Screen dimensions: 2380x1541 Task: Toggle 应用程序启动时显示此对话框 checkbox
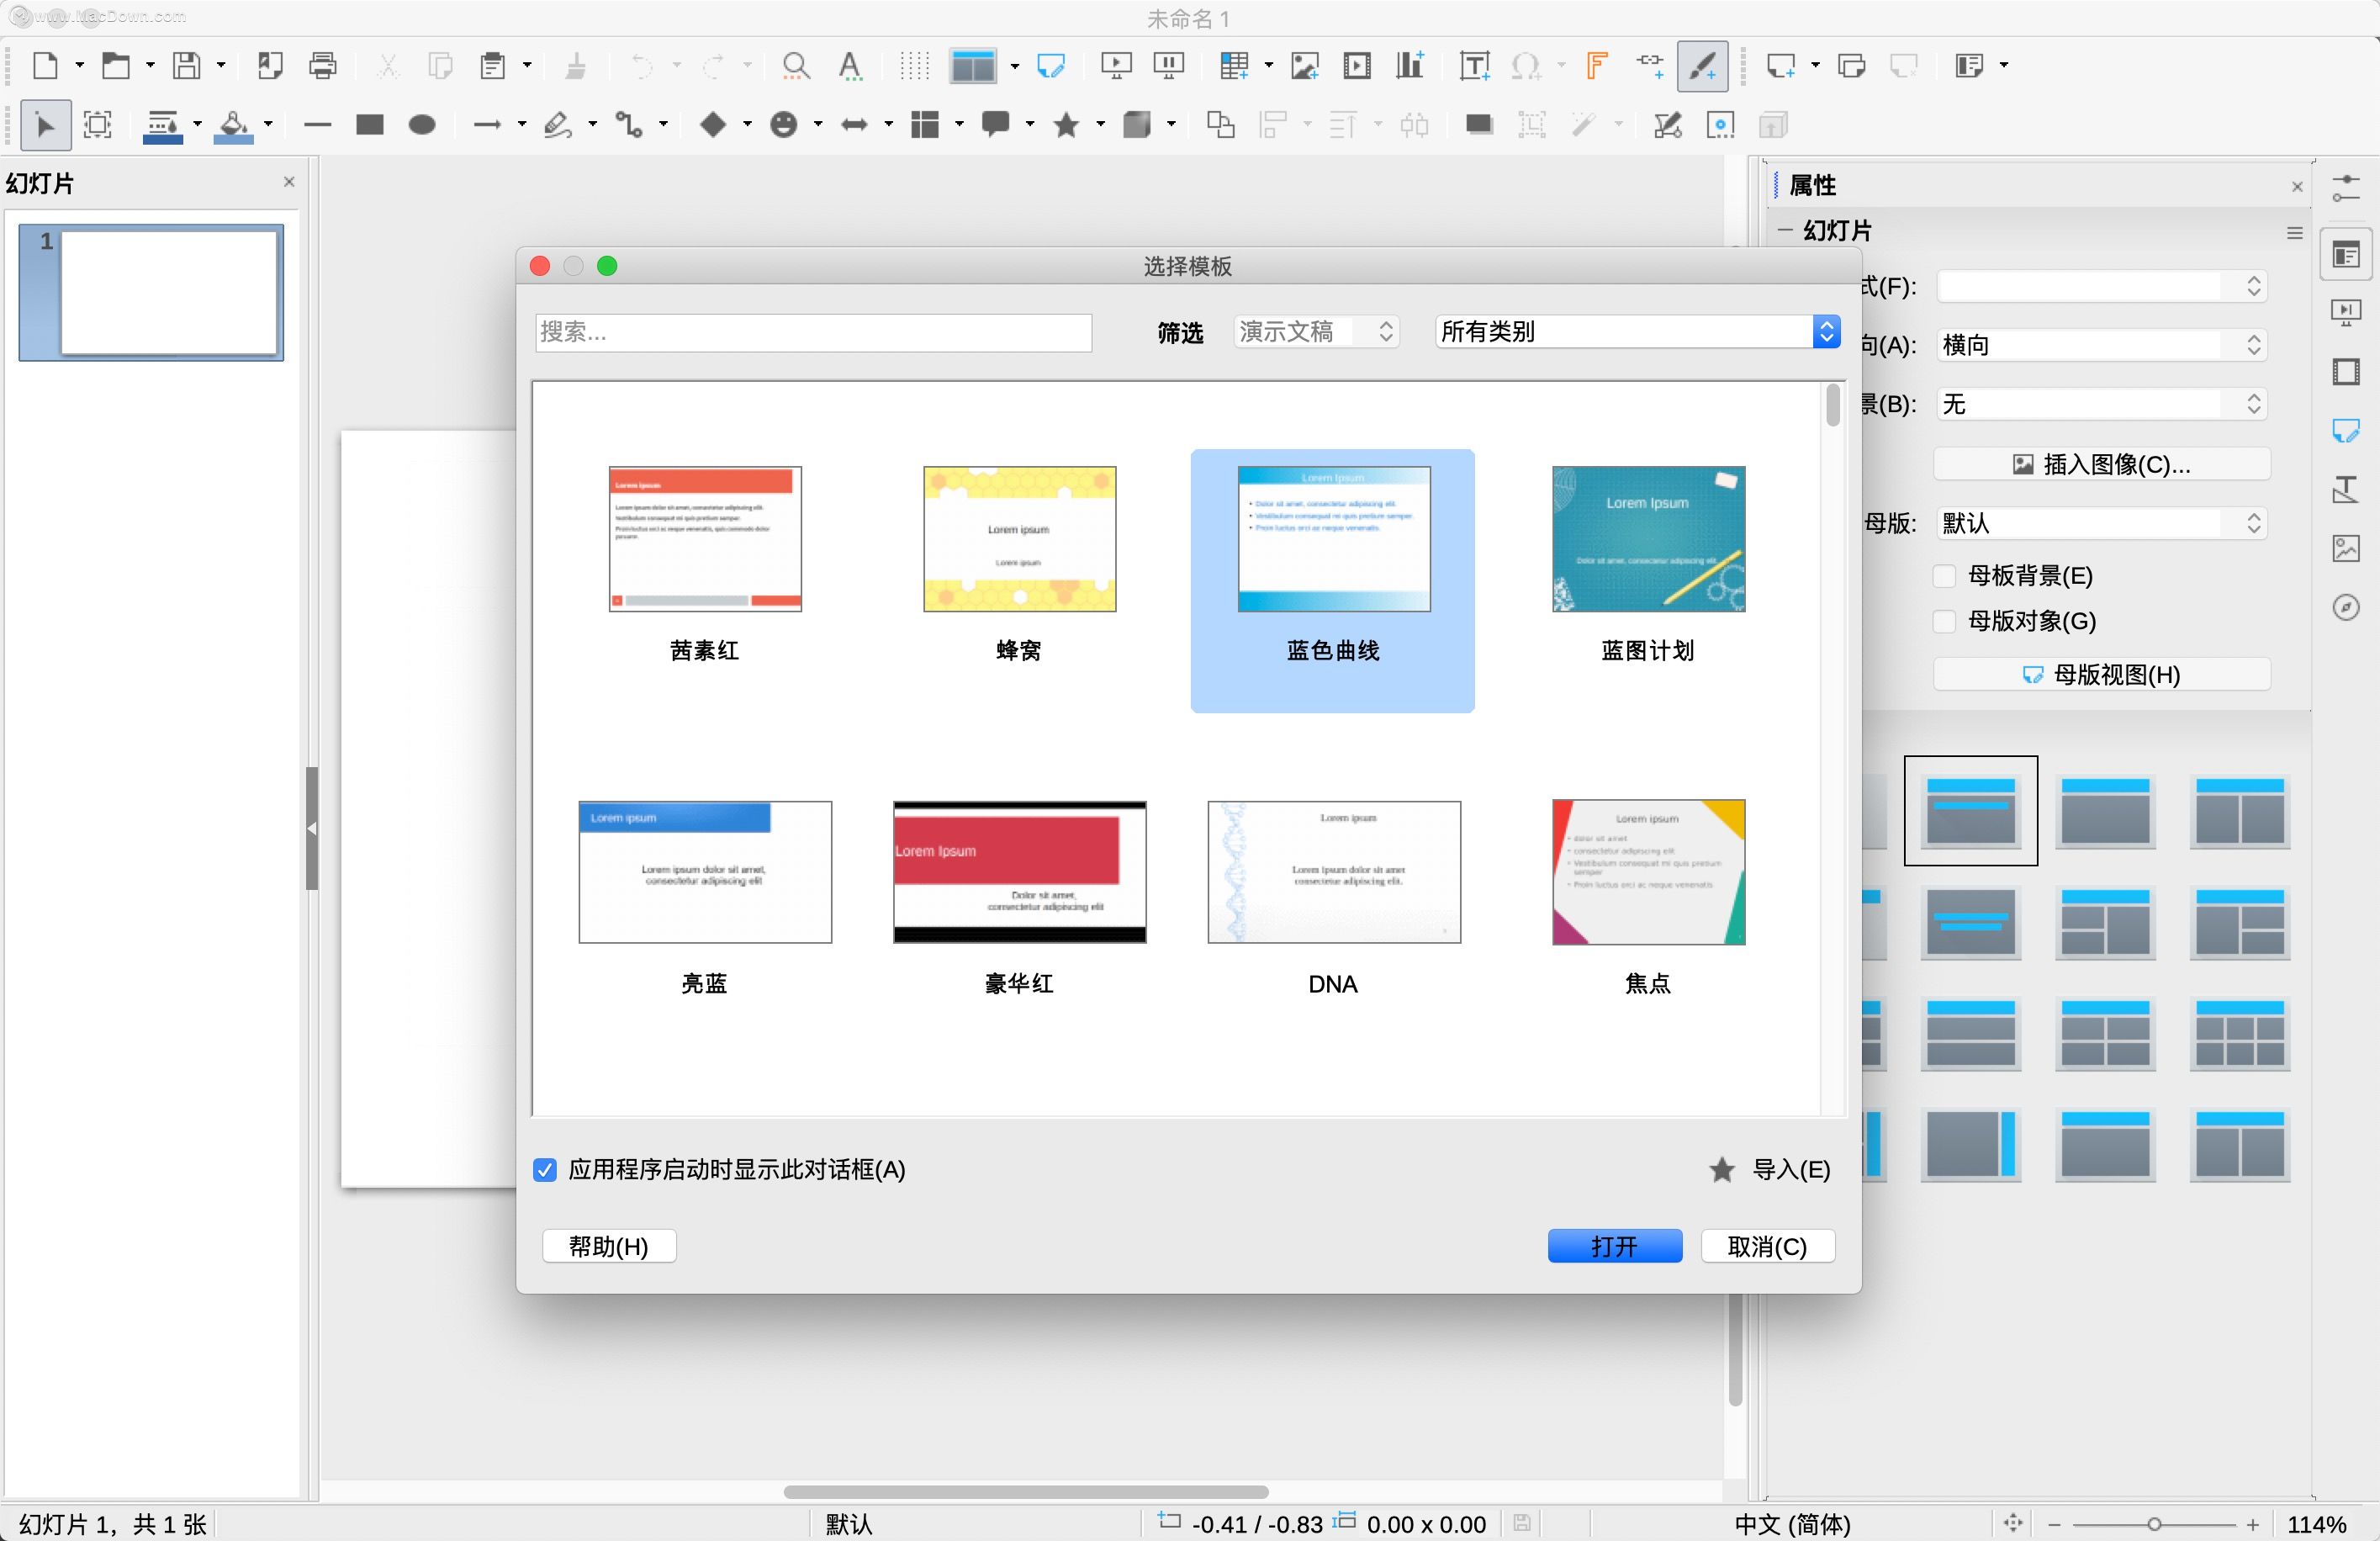(x=544, y=1169)
